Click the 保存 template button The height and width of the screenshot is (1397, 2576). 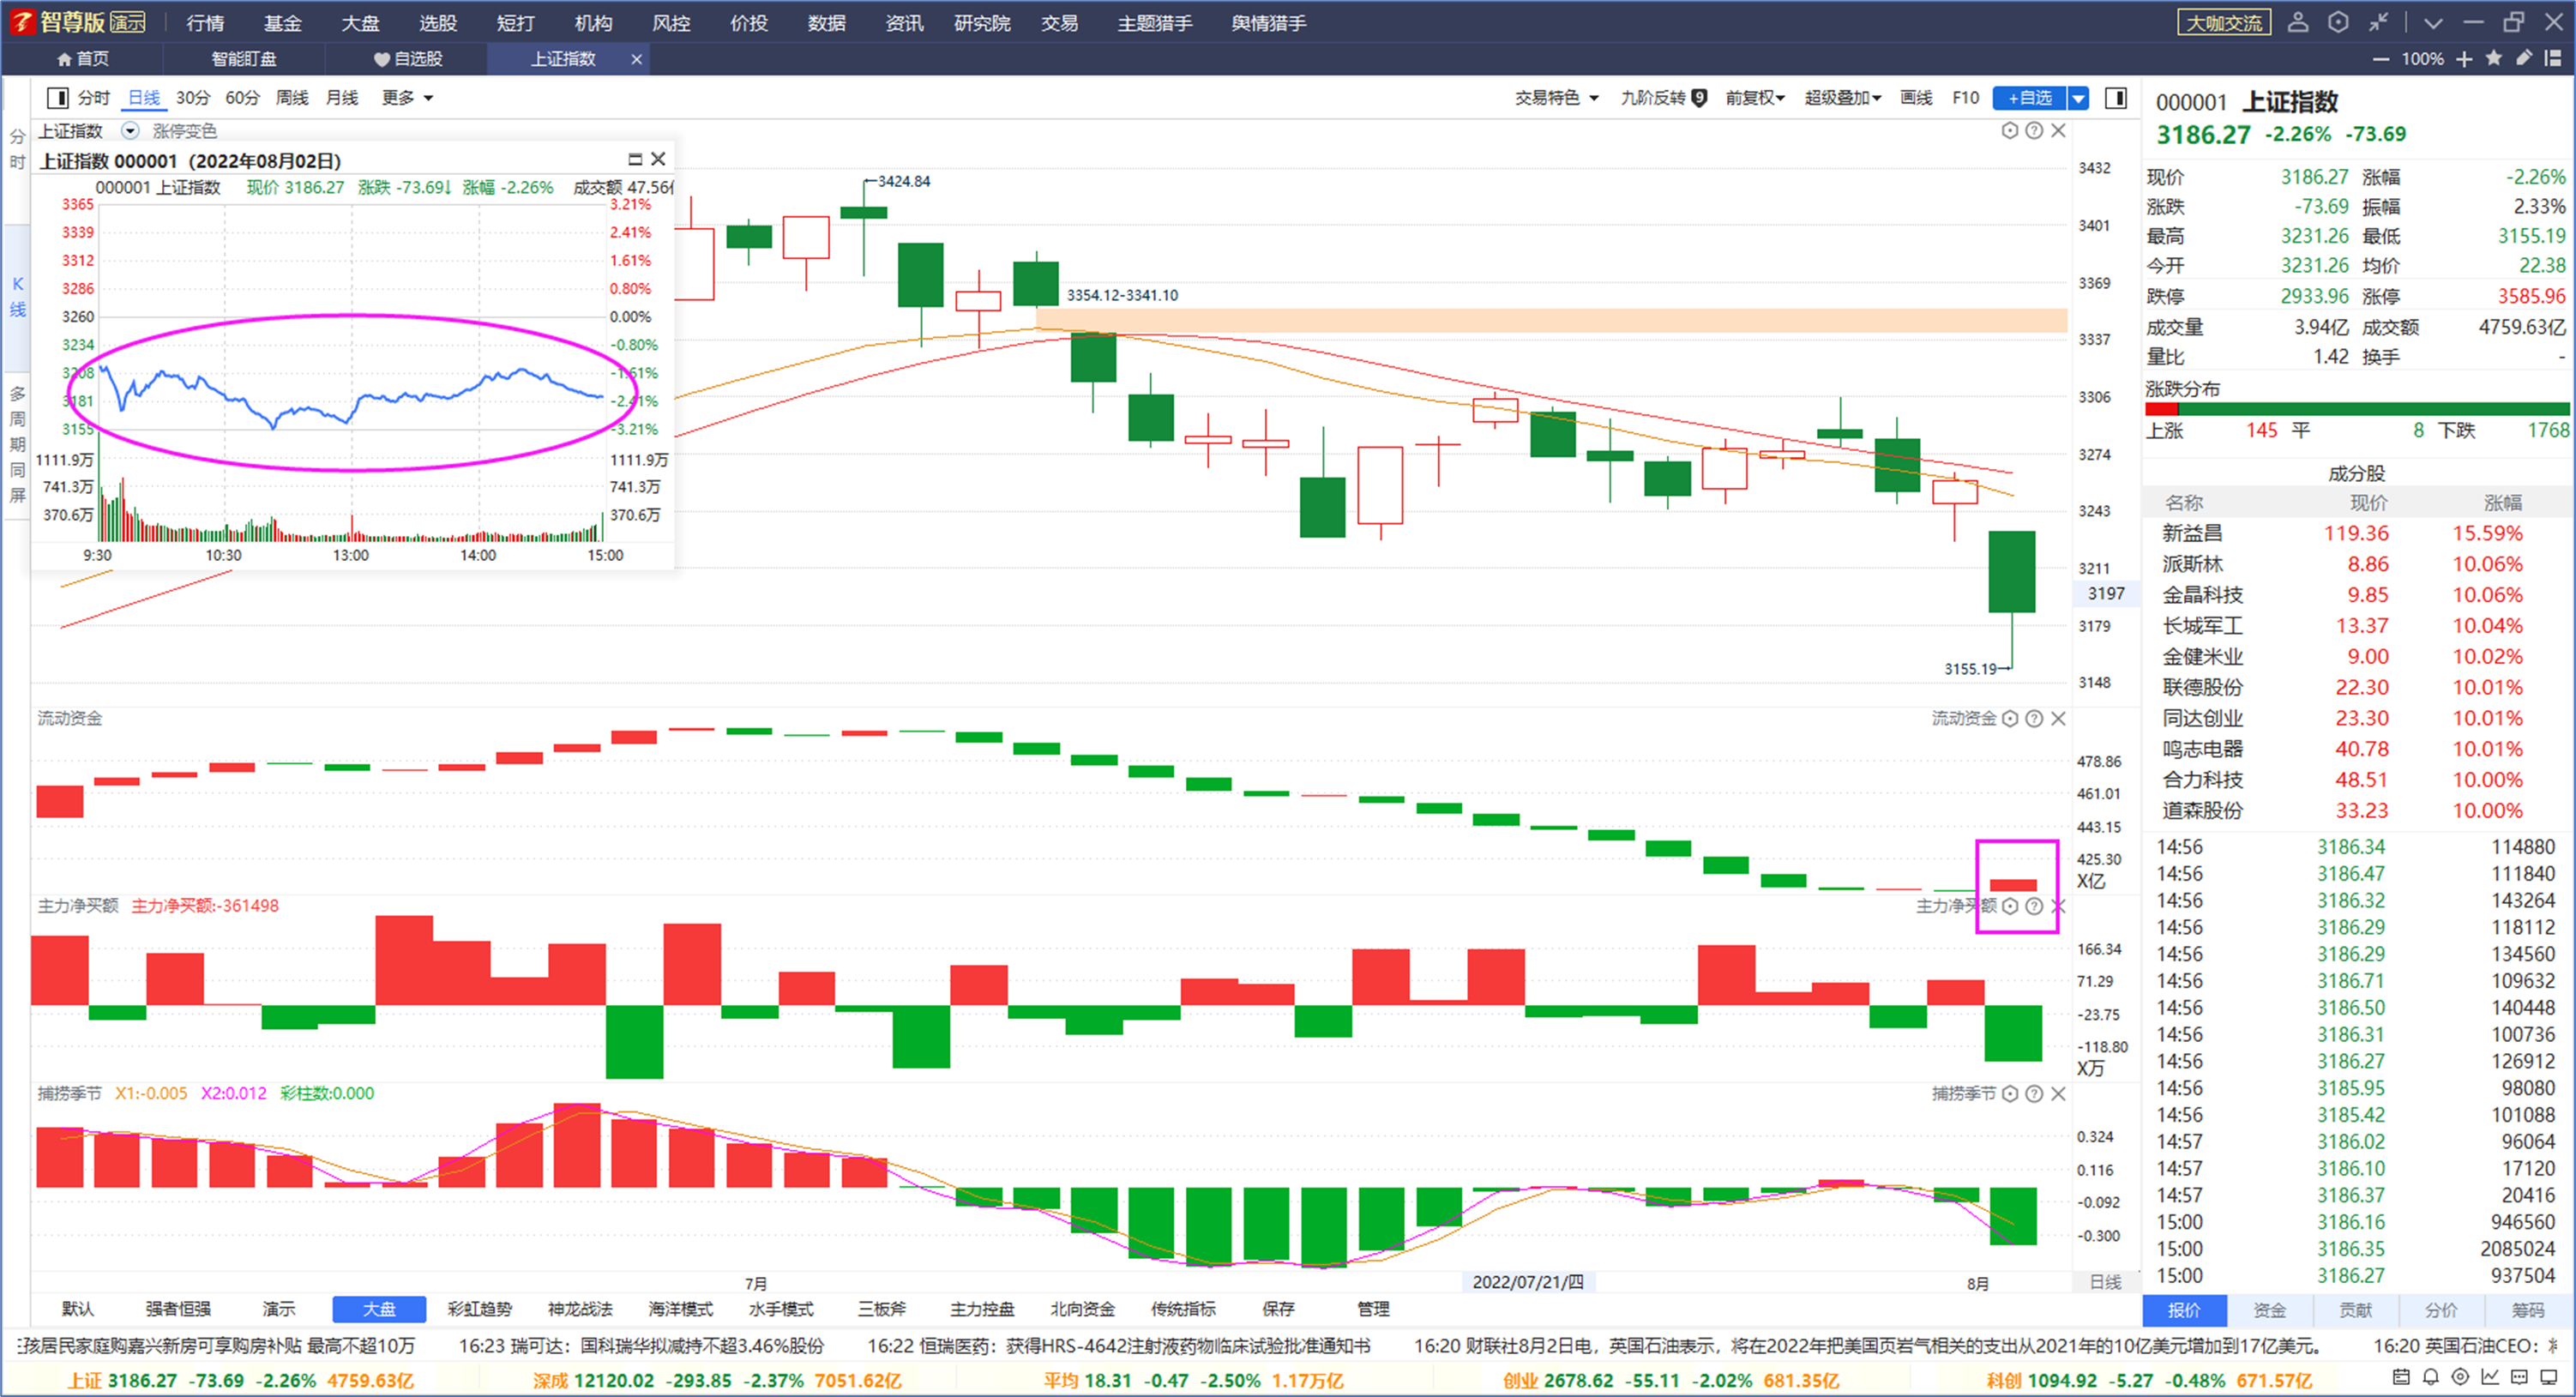pyautogui.click(x=1278, y=1309)
